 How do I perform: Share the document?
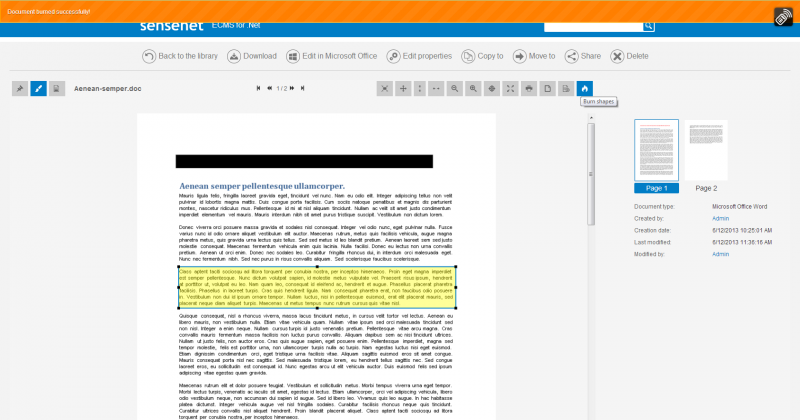pyautogui.click(x=583, y=56)
